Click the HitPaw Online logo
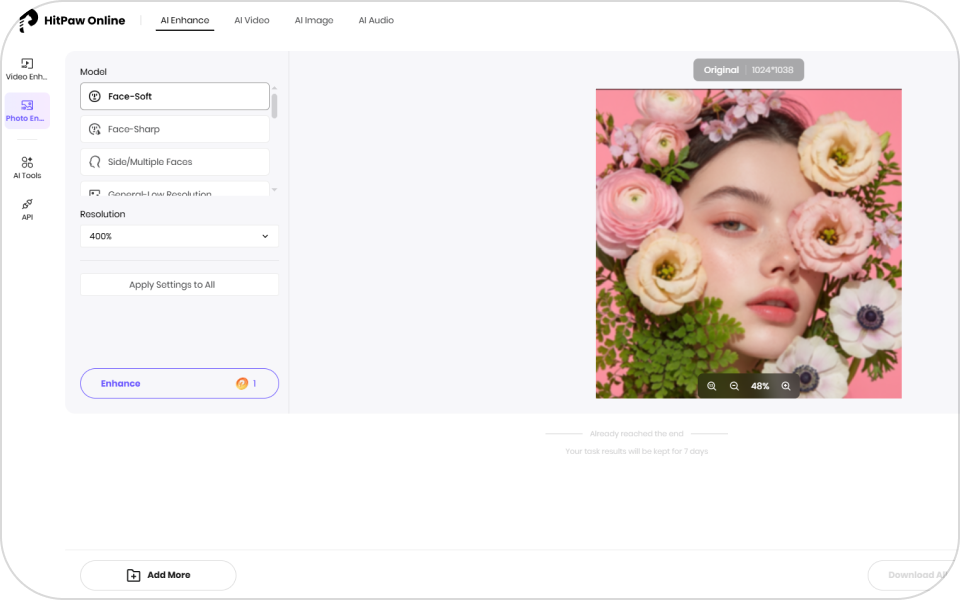Screen dimensions: 960x600 (72, 20)
